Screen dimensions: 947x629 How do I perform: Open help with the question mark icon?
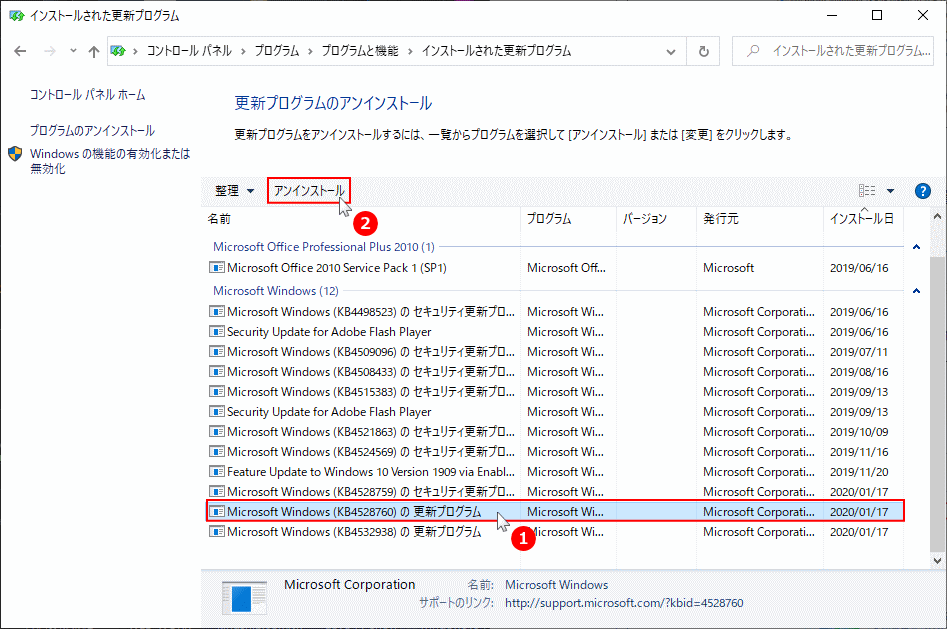pyautogui.click(x=922, y=191)
